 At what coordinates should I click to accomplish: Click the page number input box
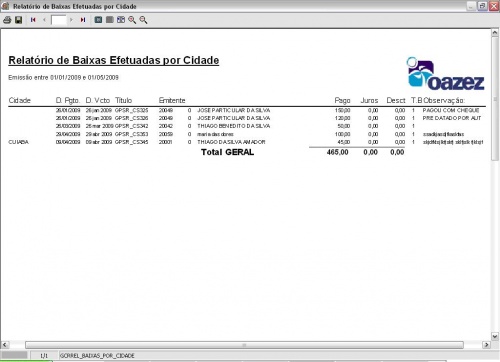[x=59, y=20]
